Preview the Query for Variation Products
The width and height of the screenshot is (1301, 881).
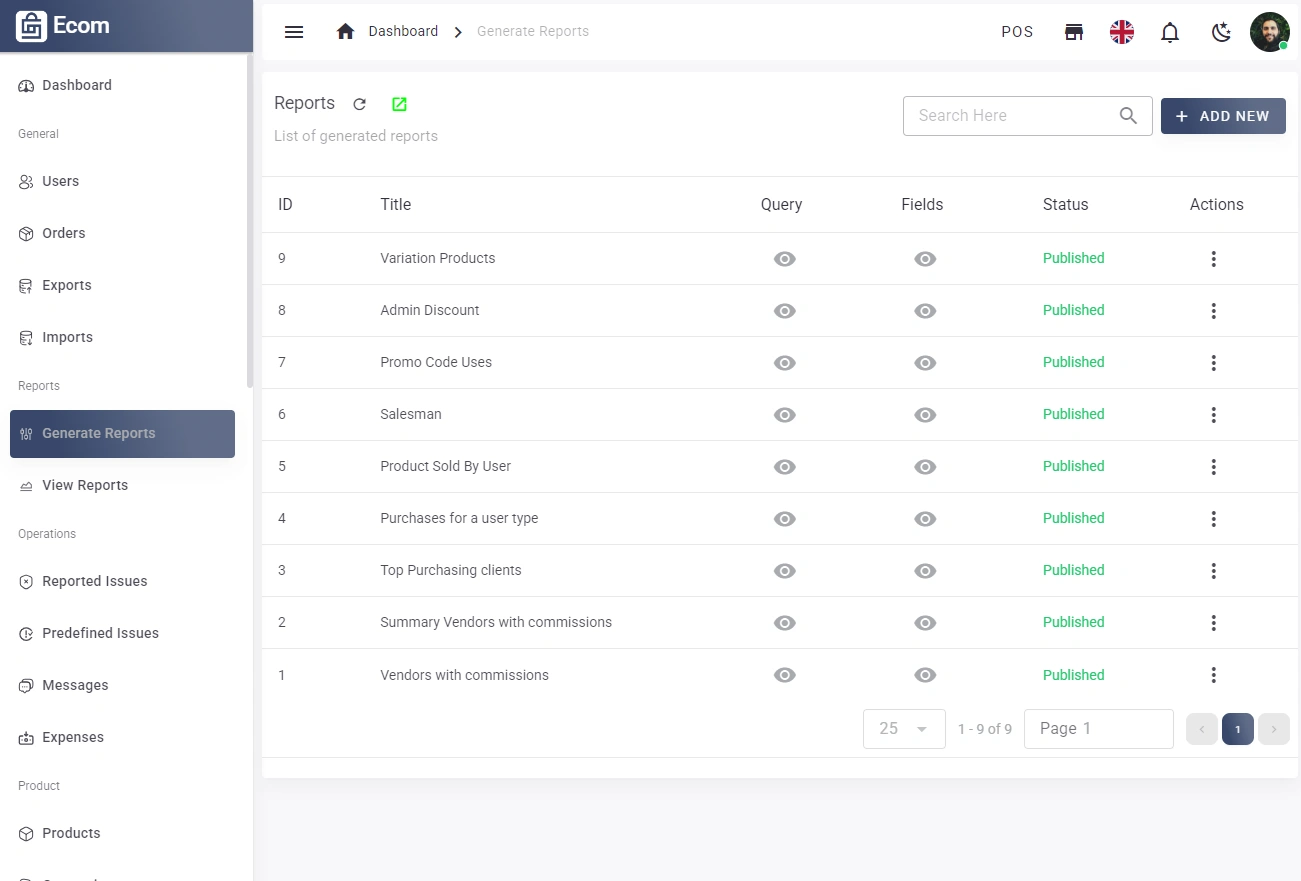click(x=784, y=258)
